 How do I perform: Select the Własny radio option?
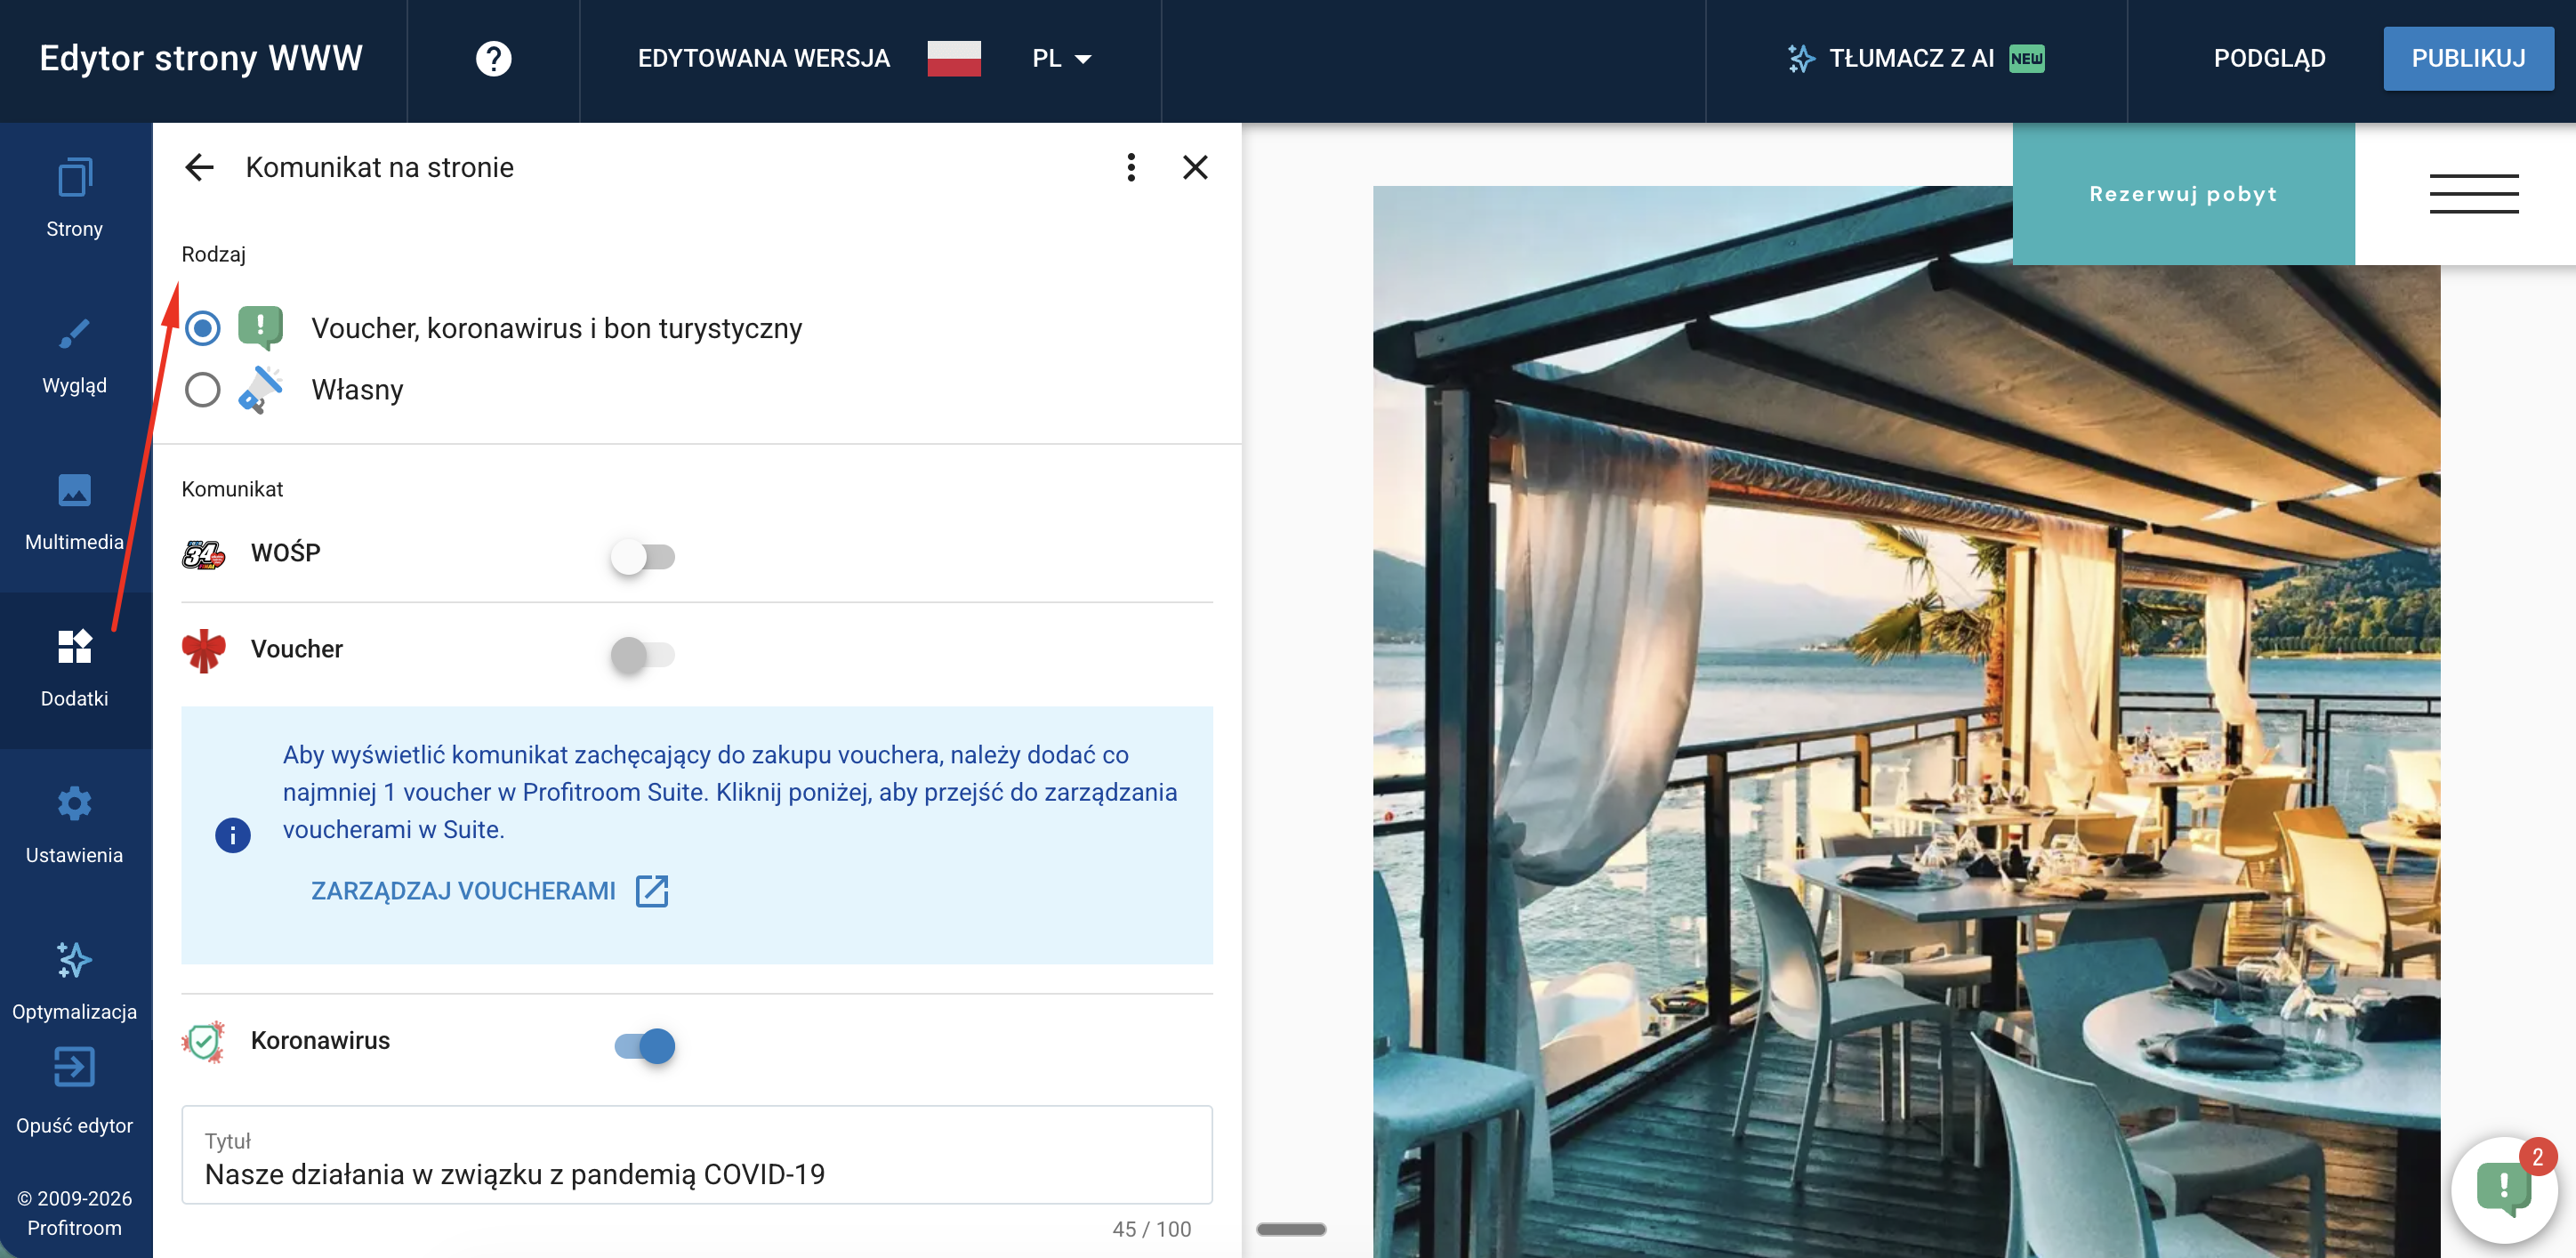(203, 389)
